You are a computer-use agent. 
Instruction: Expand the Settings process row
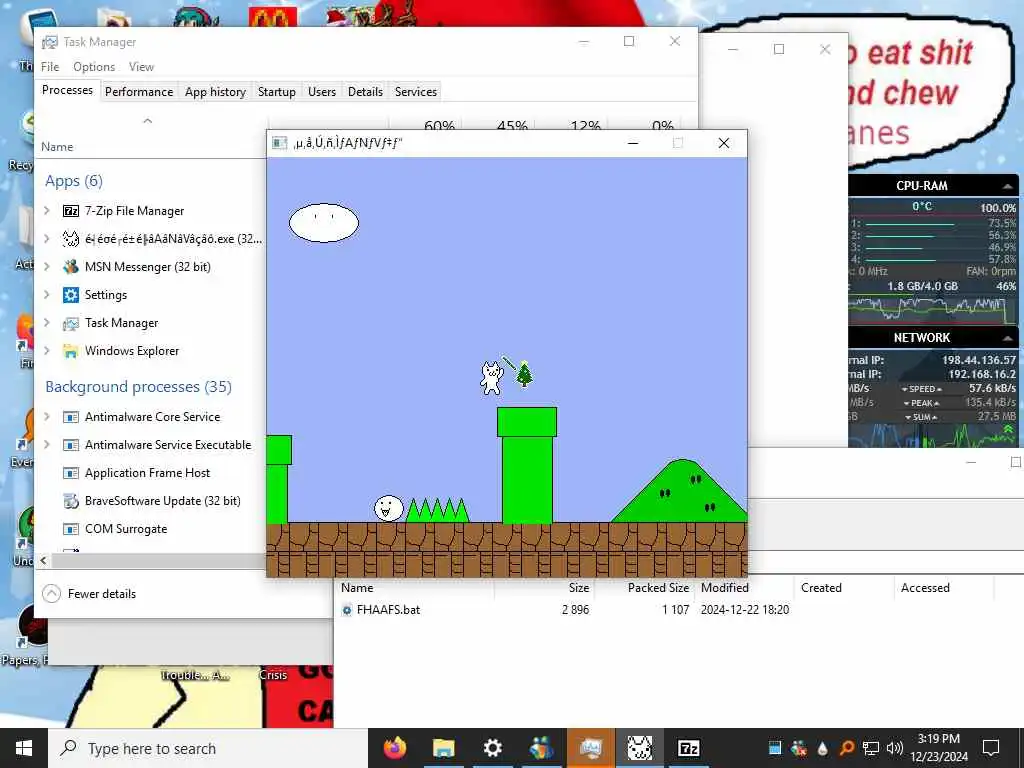pos(46,295)
